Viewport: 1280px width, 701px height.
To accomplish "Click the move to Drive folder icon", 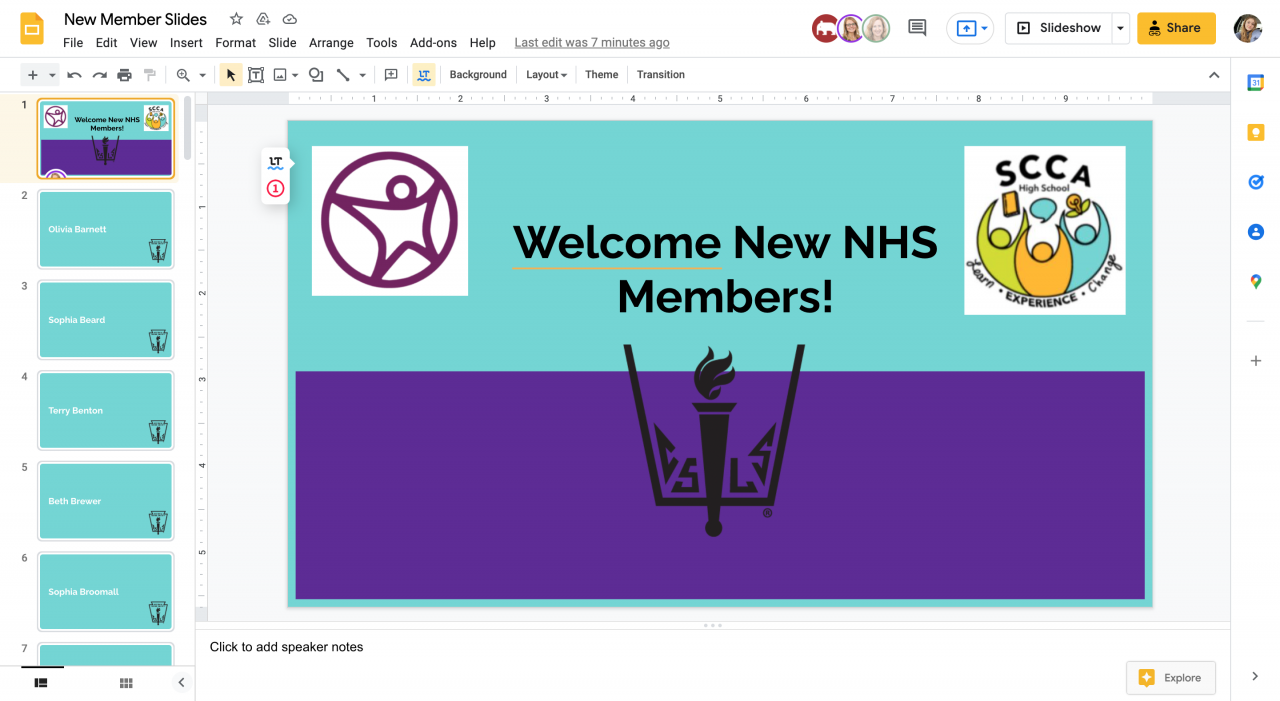I will pyautogui.click(x=263, y=19).
